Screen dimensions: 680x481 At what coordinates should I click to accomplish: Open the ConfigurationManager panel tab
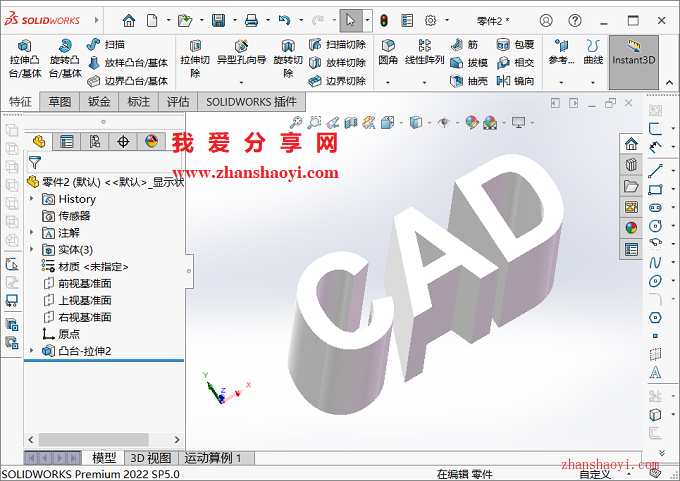95,141
